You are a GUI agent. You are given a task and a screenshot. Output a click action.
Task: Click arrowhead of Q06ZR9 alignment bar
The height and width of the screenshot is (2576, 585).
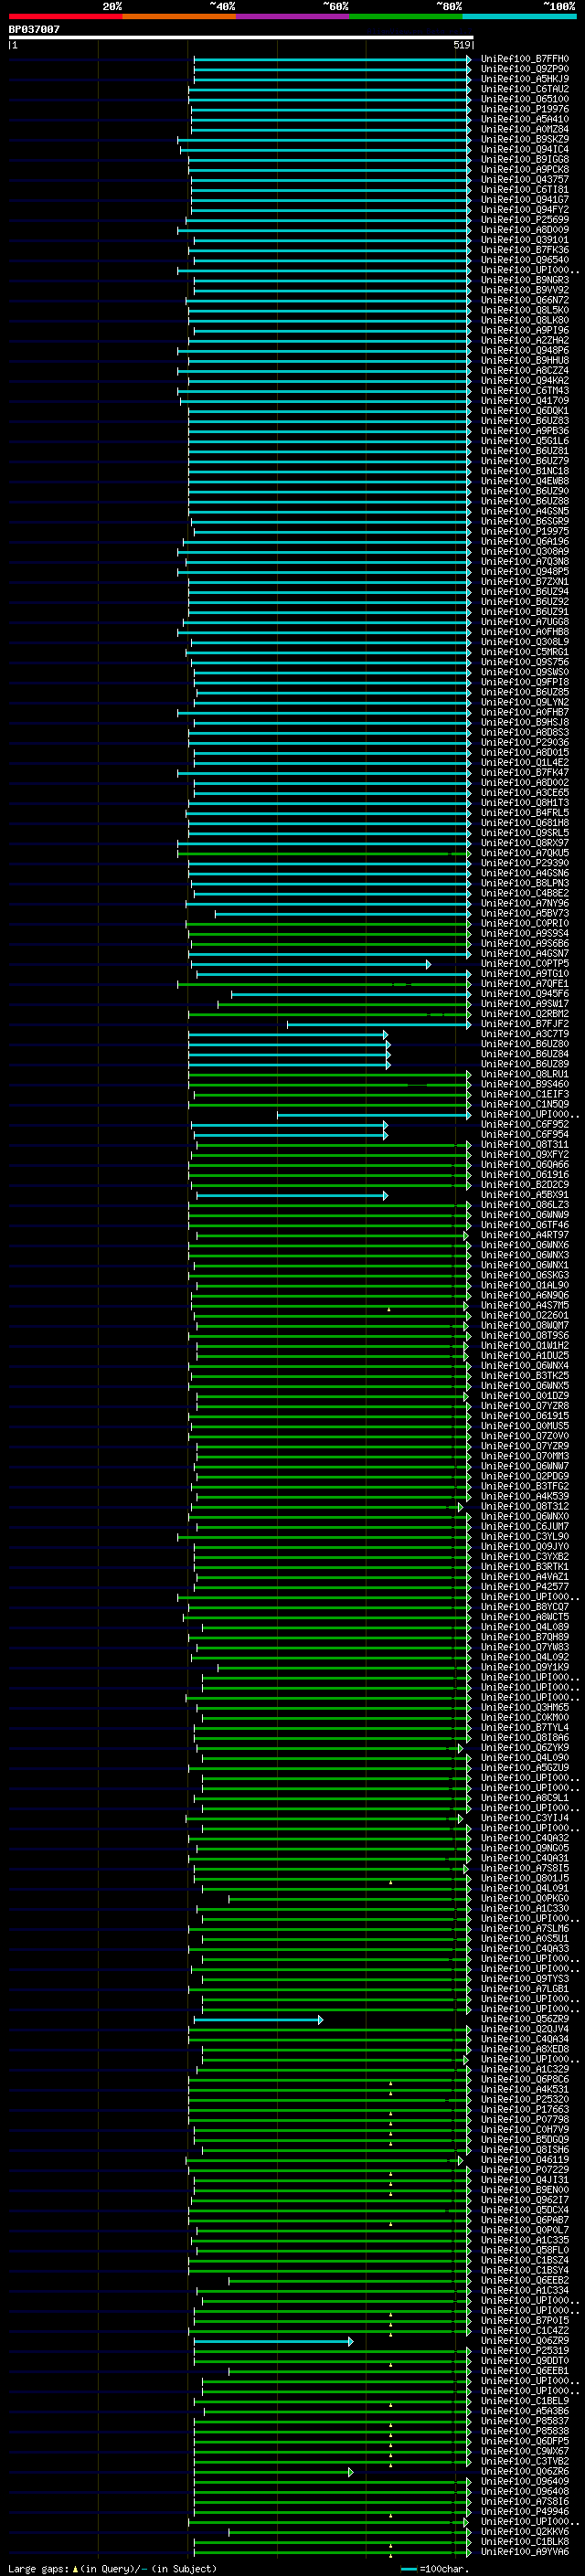350,2341
